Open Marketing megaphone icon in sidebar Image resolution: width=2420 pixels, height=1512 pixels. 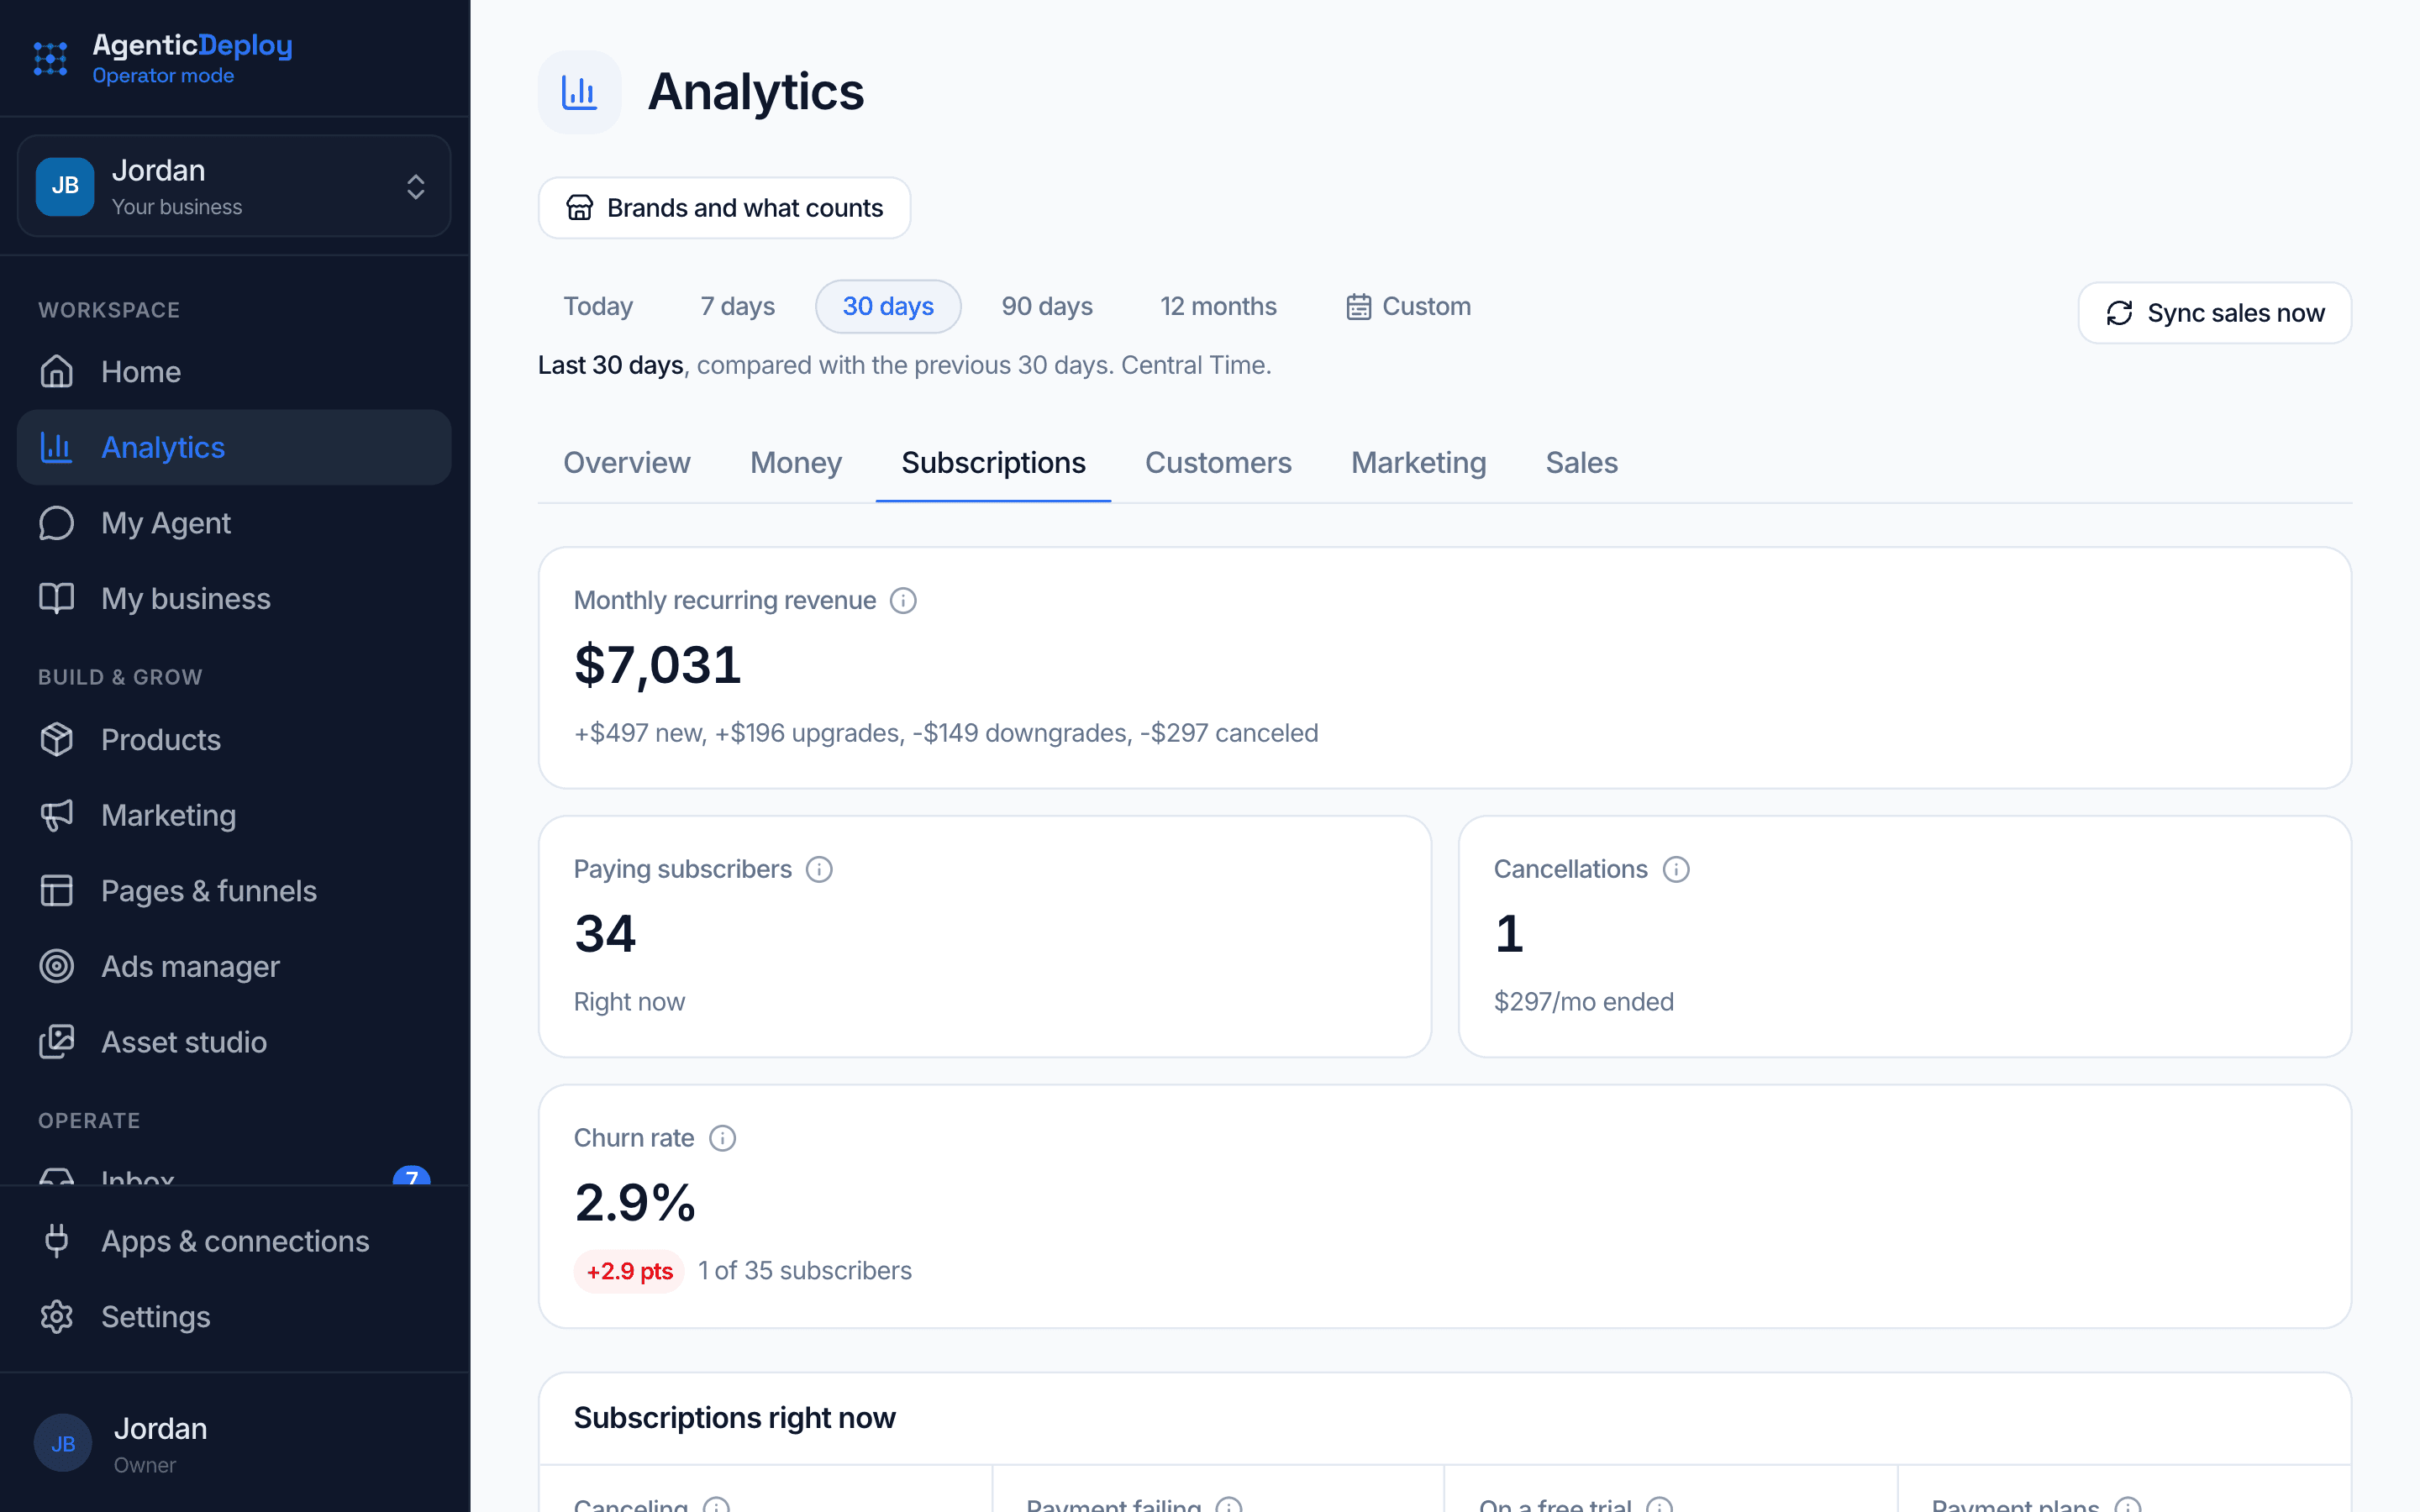[56, 815]
